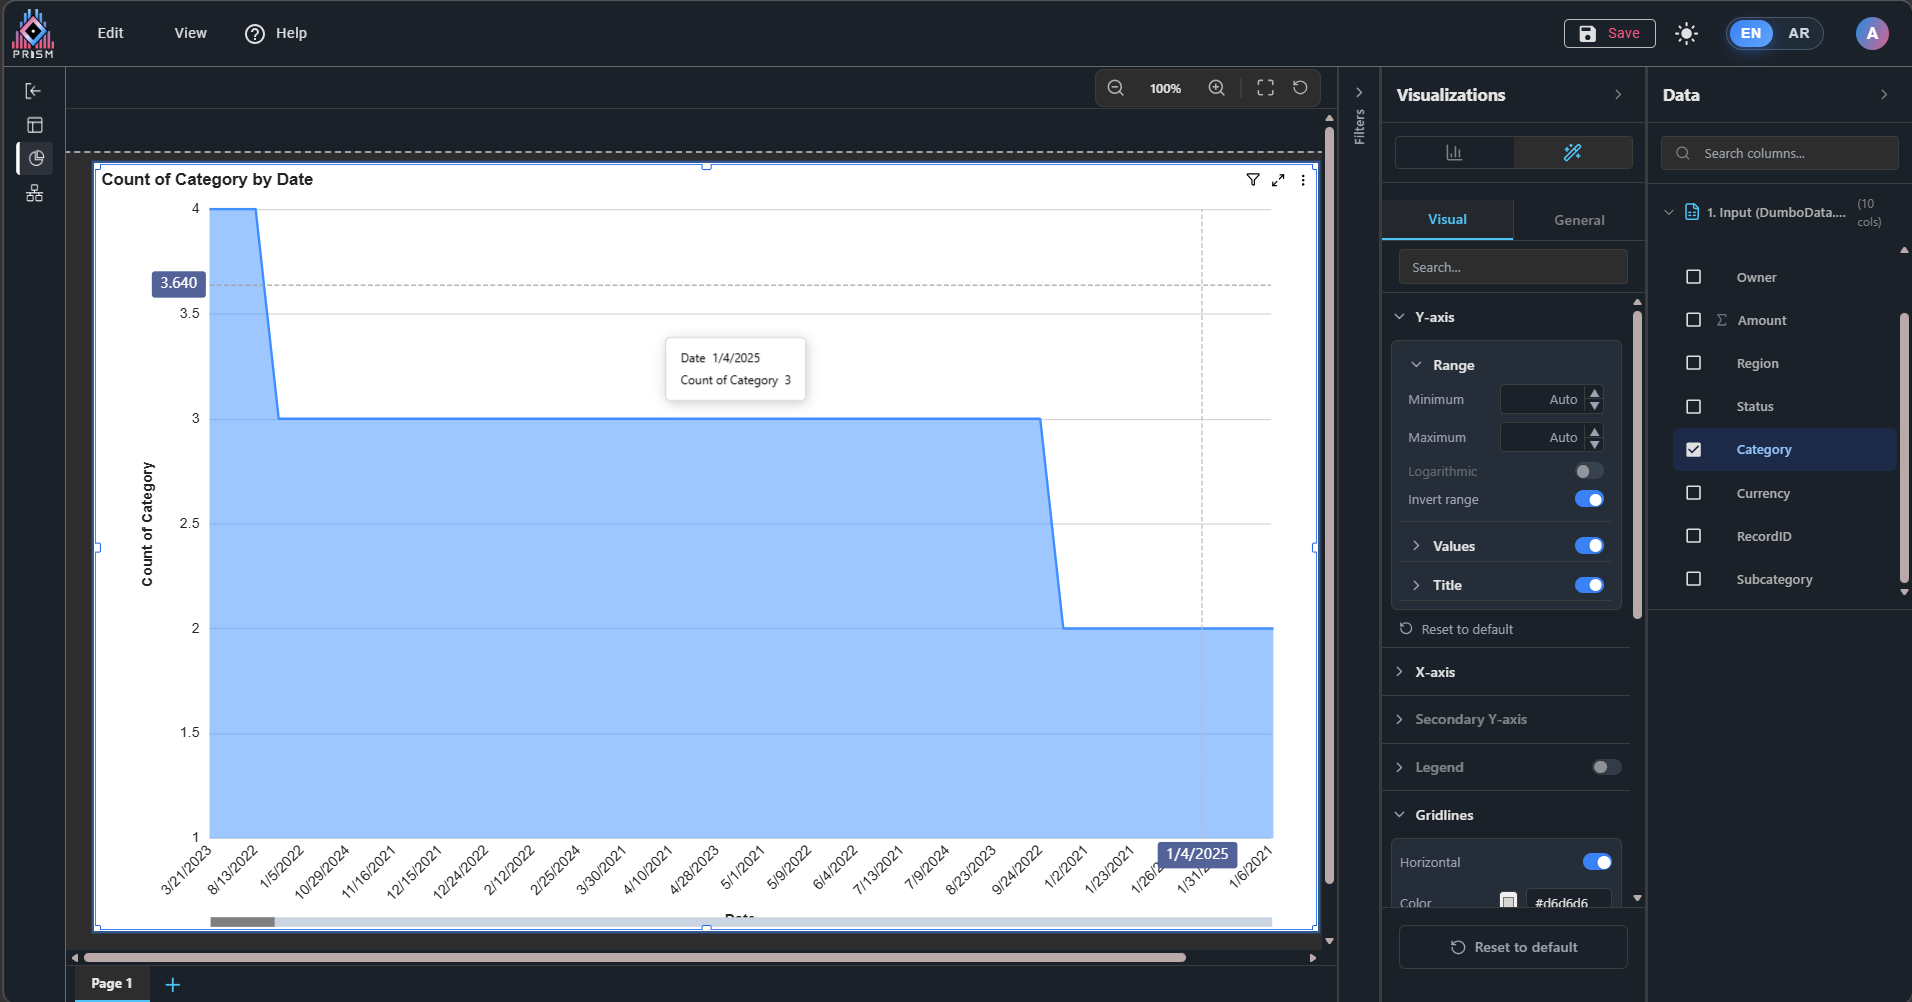The width and height of the screenshot is (1912, 1002).
Task: Click the bottom Reset to default button
Action: pos(1512,947)
